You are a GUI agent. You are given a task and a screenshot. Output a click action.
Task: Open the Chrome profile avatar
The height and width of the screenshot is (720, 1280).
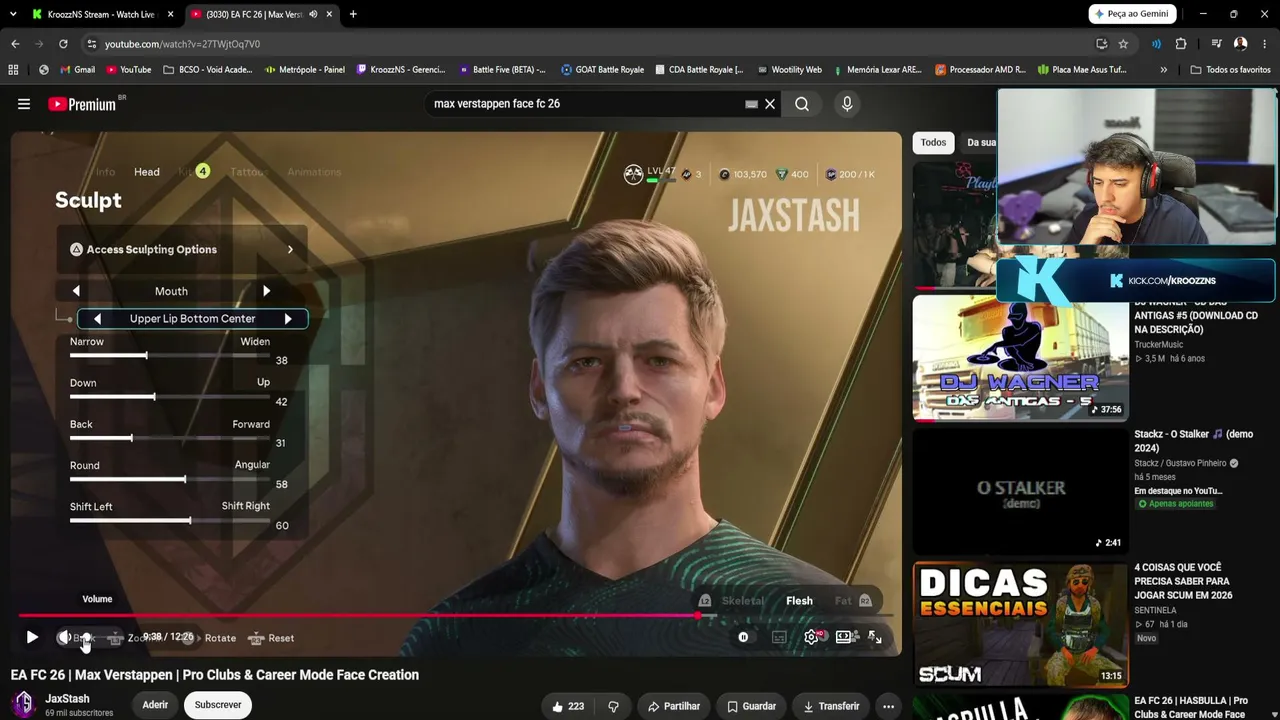[1240, 44]
